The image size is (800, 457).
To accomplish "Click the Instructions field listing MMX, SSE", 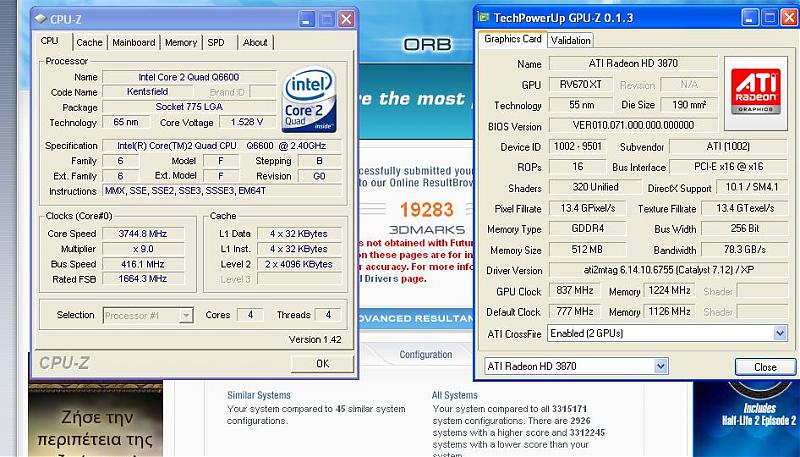I will [222, 191].
